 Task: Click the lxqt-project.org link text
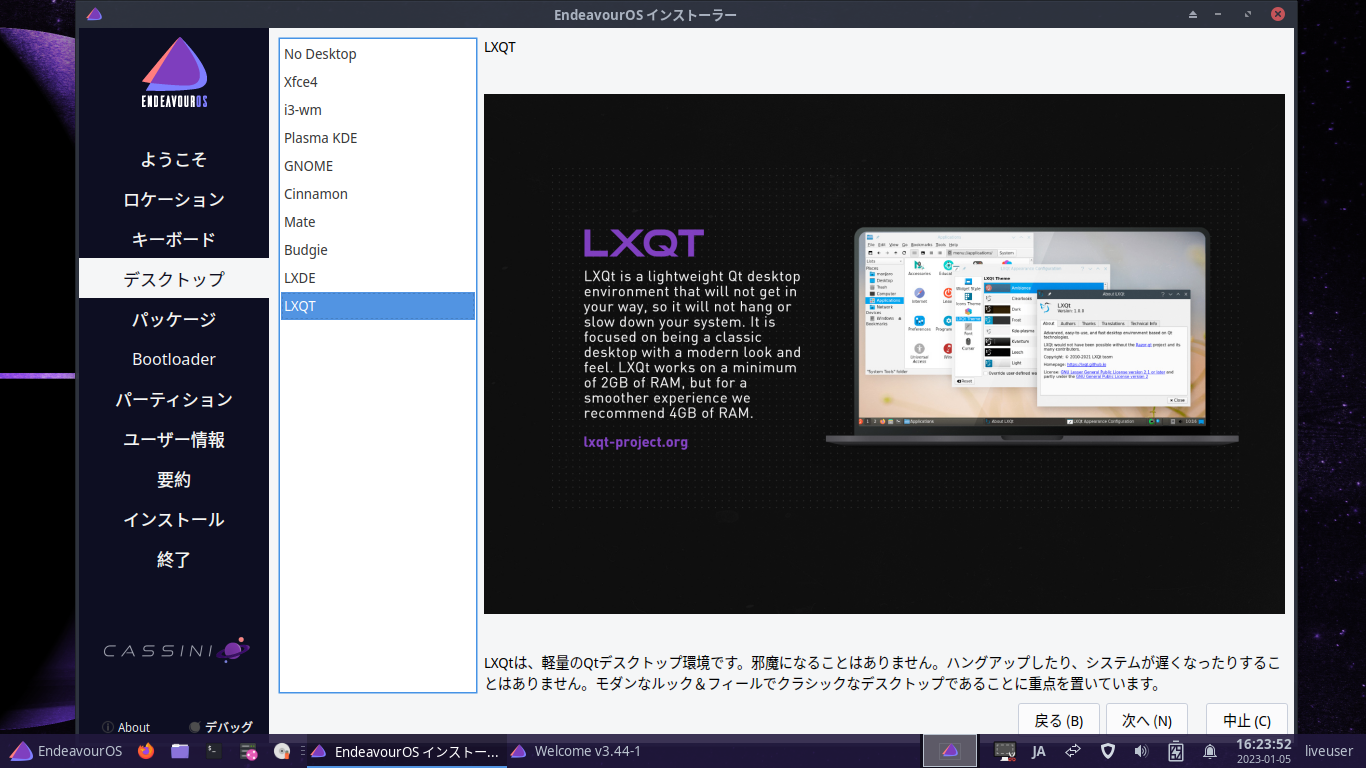(x=636, y=441)
